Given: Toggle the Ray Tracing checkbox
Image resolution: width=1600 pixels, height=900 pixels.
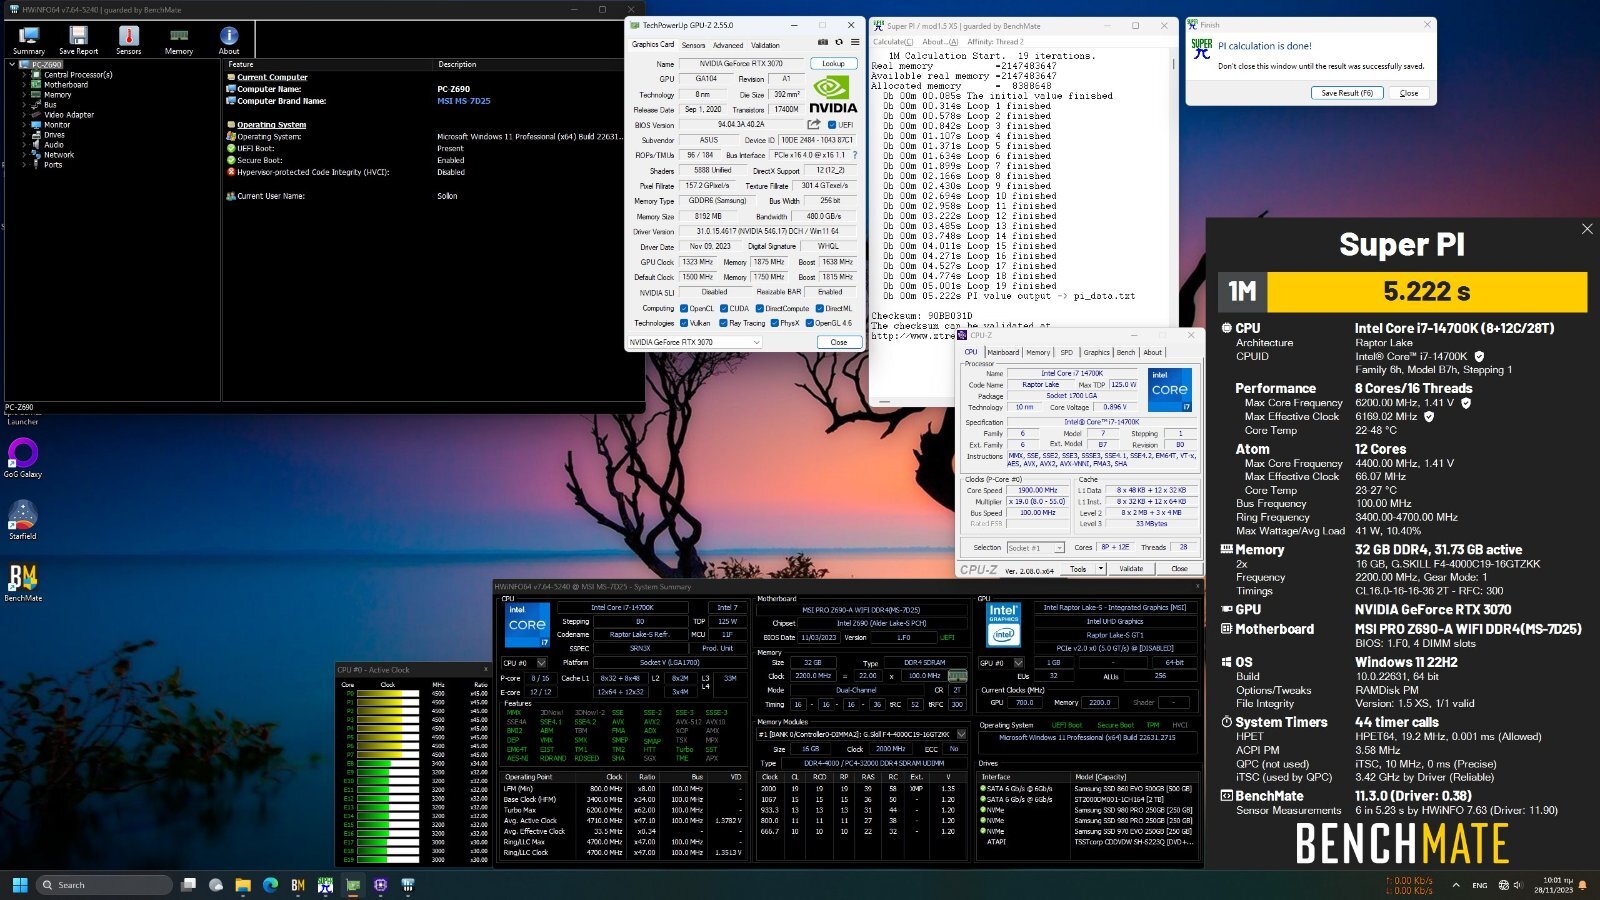Looking at the screenshot, I should pyautogui.click(x=724, y=323).
